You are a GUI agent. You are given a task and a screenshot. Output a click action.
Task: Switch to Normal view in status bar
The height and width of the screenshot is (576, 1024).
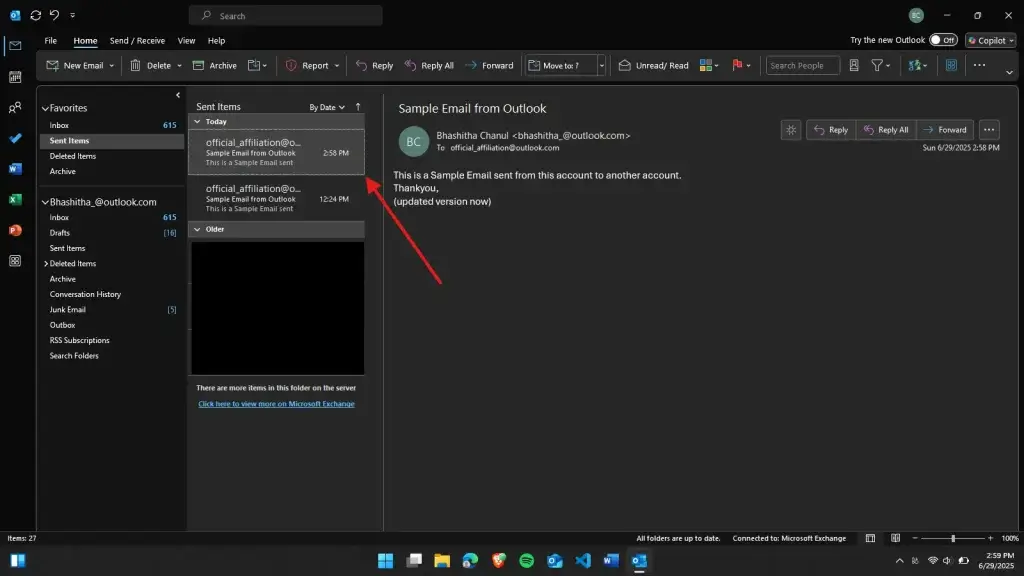[x=870, y=538]
